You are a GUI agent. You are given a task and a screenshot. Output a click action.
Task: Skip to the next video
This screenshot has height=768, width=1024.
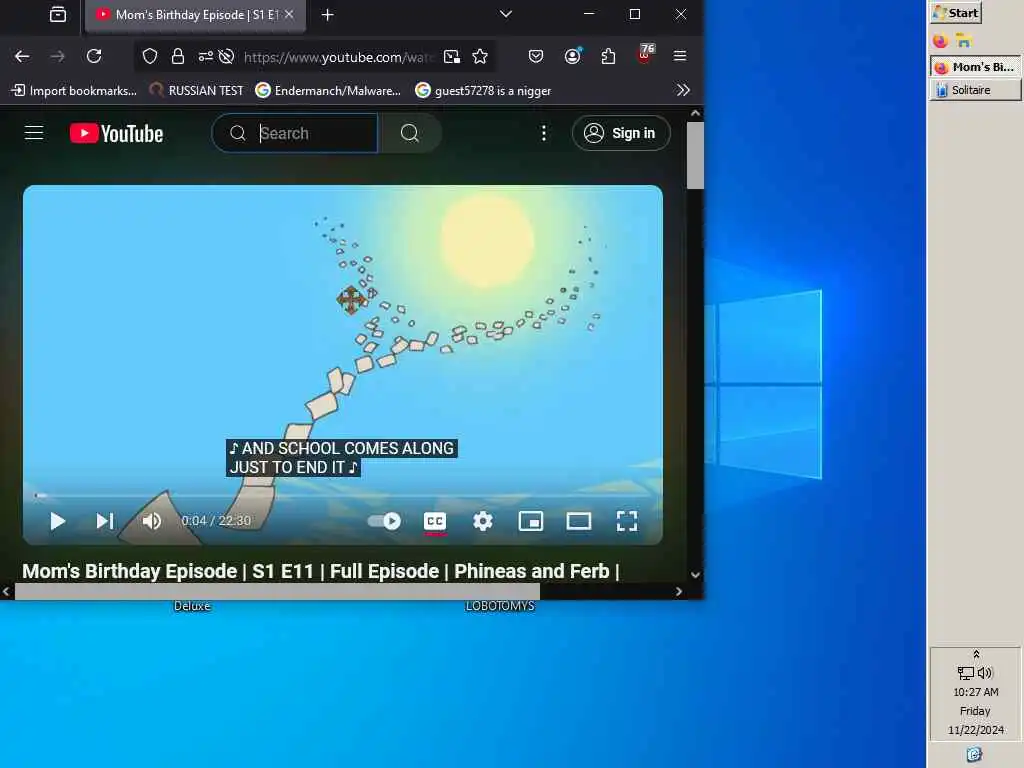coord(105,521)
